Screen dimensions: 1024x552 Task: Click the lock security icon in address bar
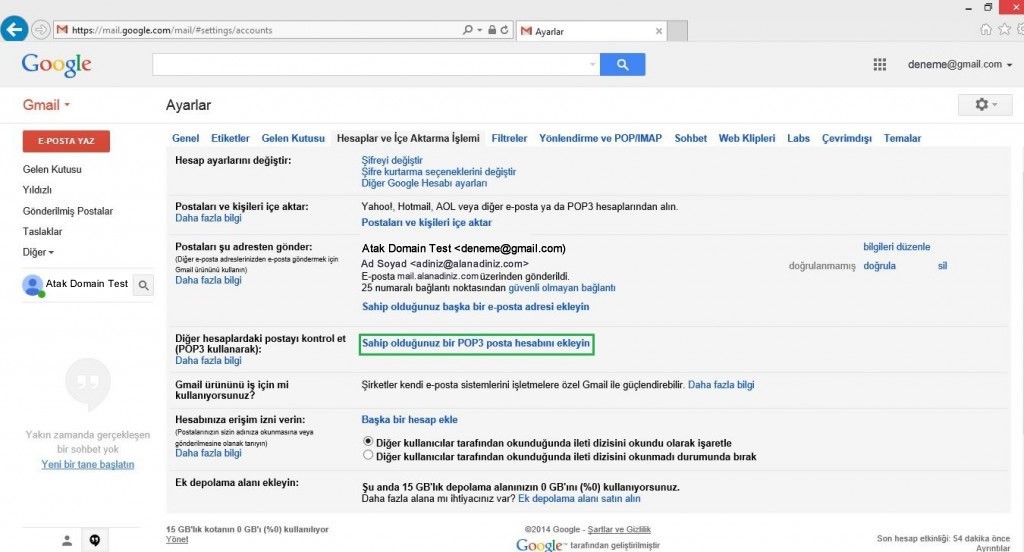point(492,30)
